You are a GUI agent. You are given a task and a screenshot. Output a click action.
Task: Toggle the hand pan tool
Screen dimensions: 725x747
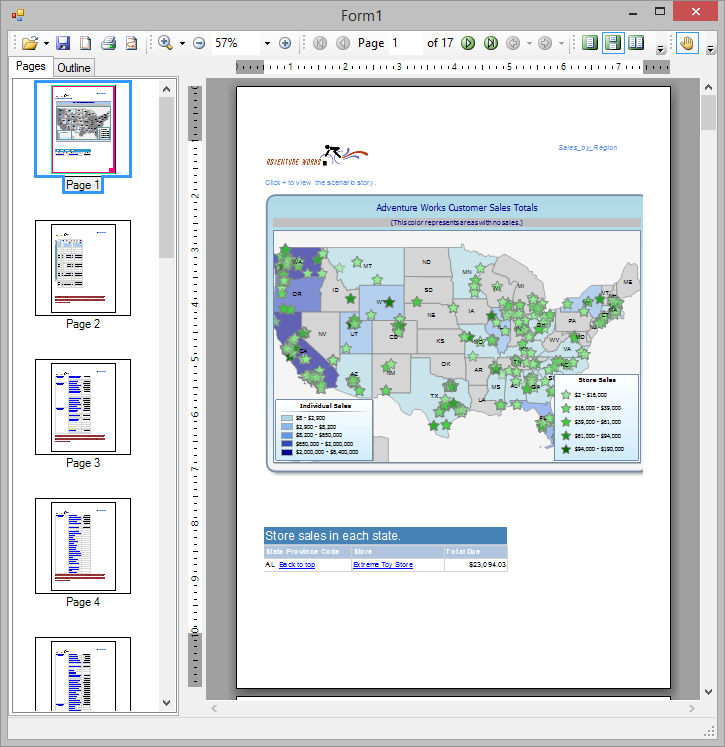(687, 43)
